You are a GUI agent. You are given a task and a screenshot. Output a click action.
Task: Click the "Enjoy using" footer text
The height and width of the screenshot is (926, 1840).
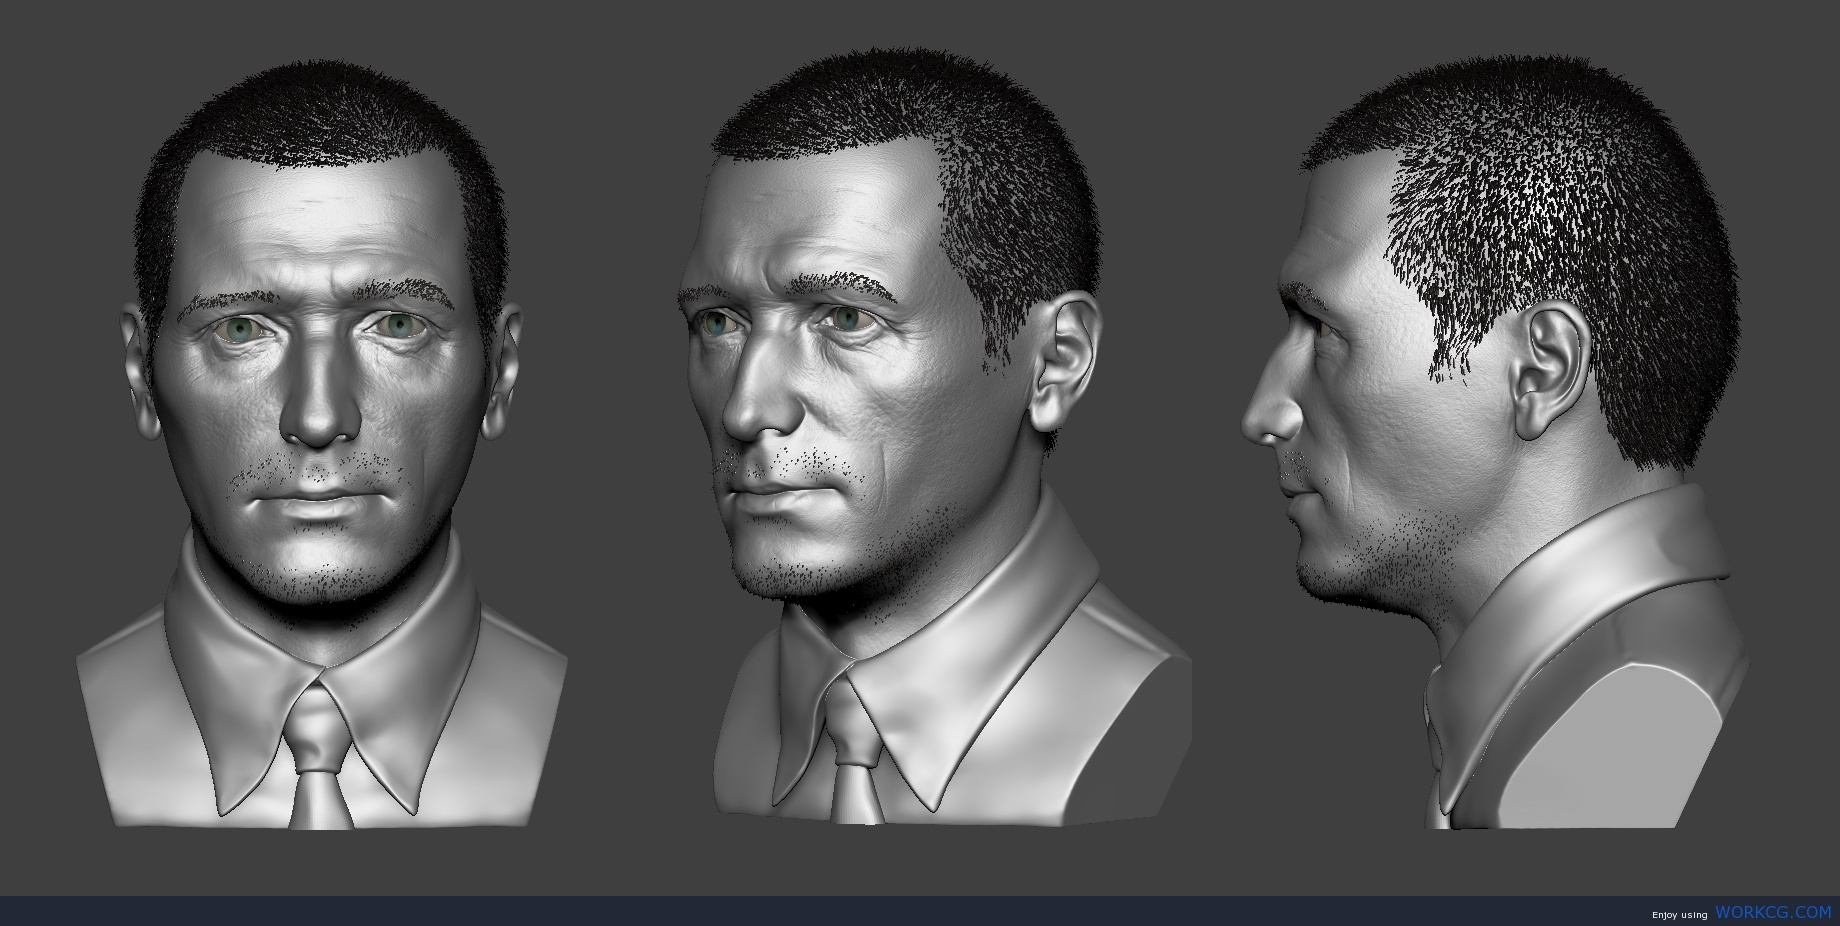tap(1679, 915)
